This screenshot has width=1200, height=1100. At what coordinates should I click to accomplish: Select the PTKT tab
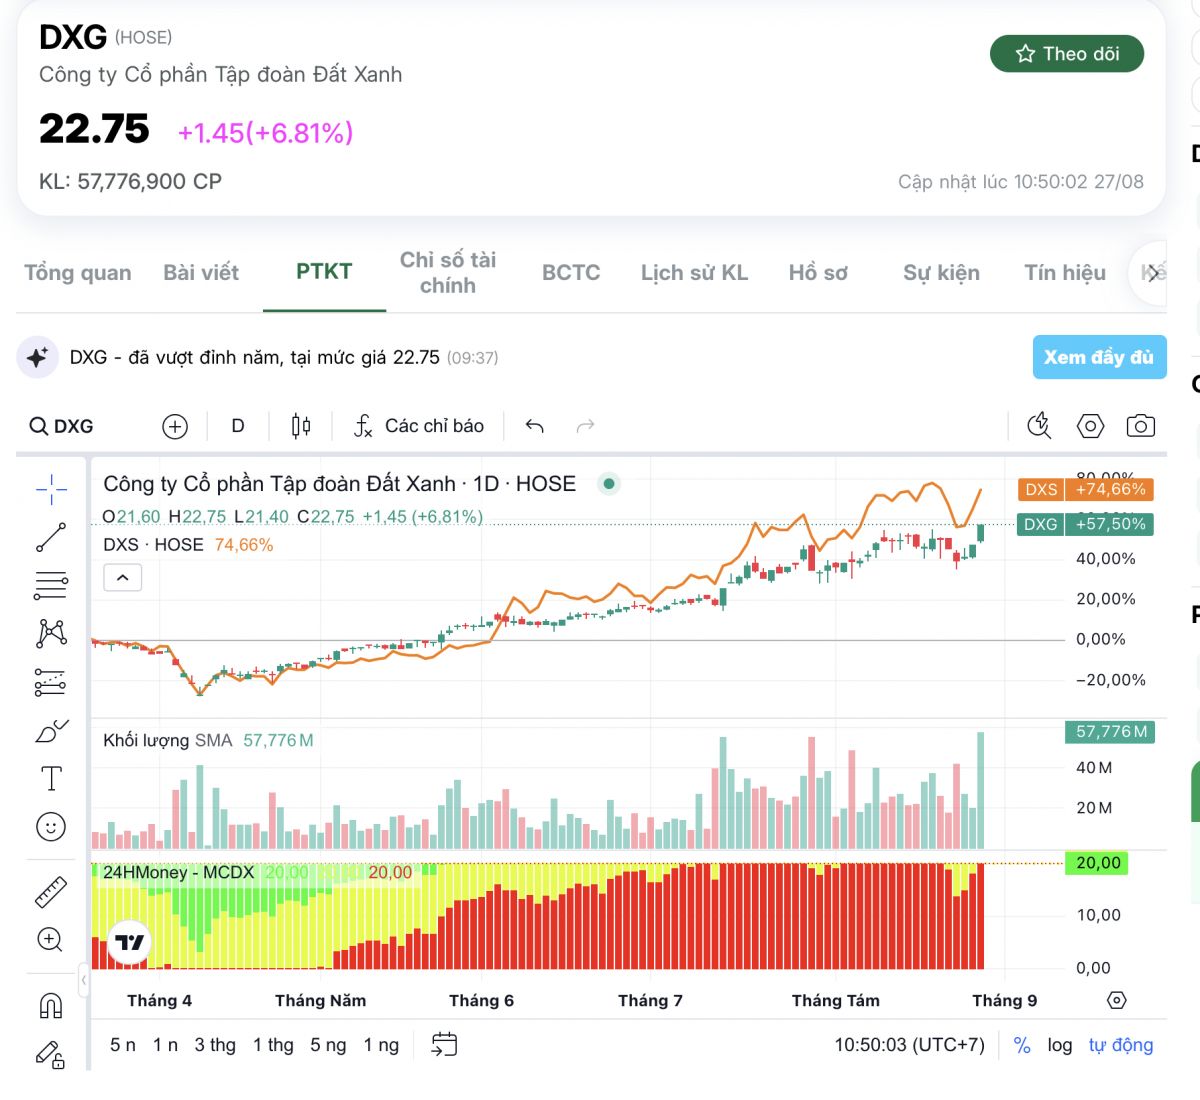pos(324,272)
